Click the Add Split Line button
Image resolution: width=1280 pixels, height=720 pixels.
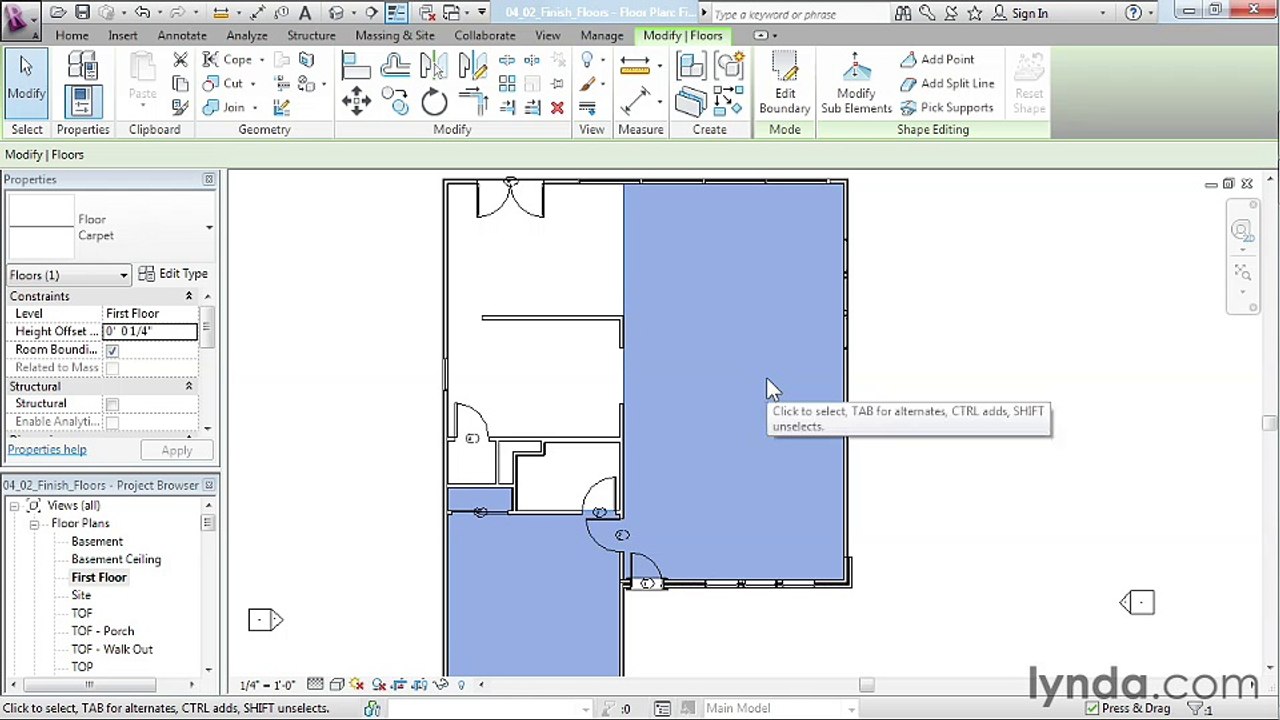[x=947, y=84]
